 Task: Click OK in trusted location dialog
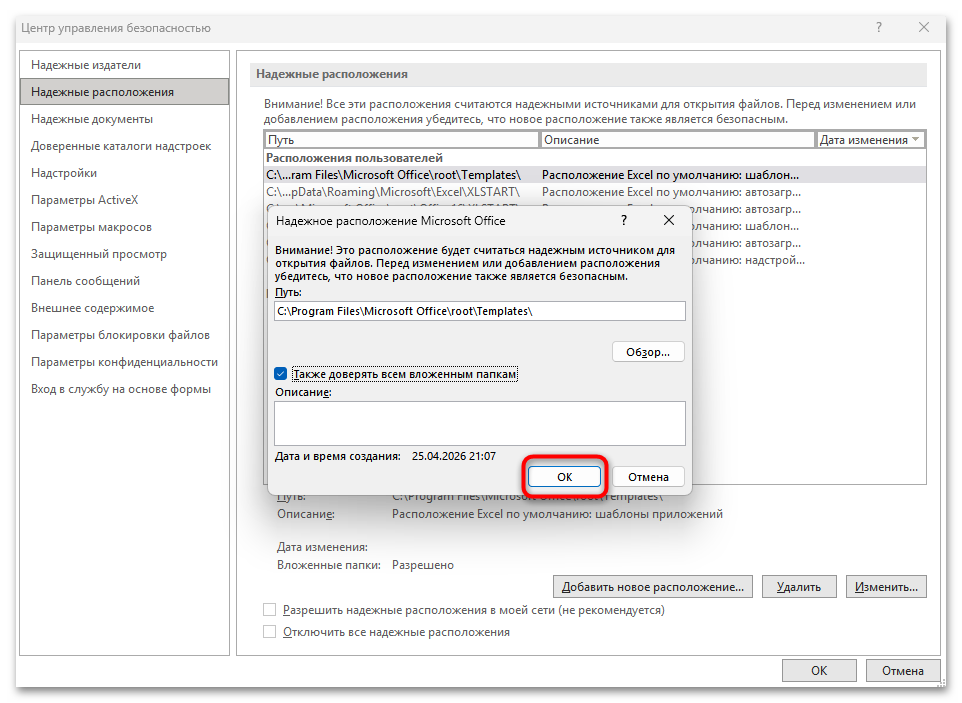pyautogui.click(x=564, y=477)
